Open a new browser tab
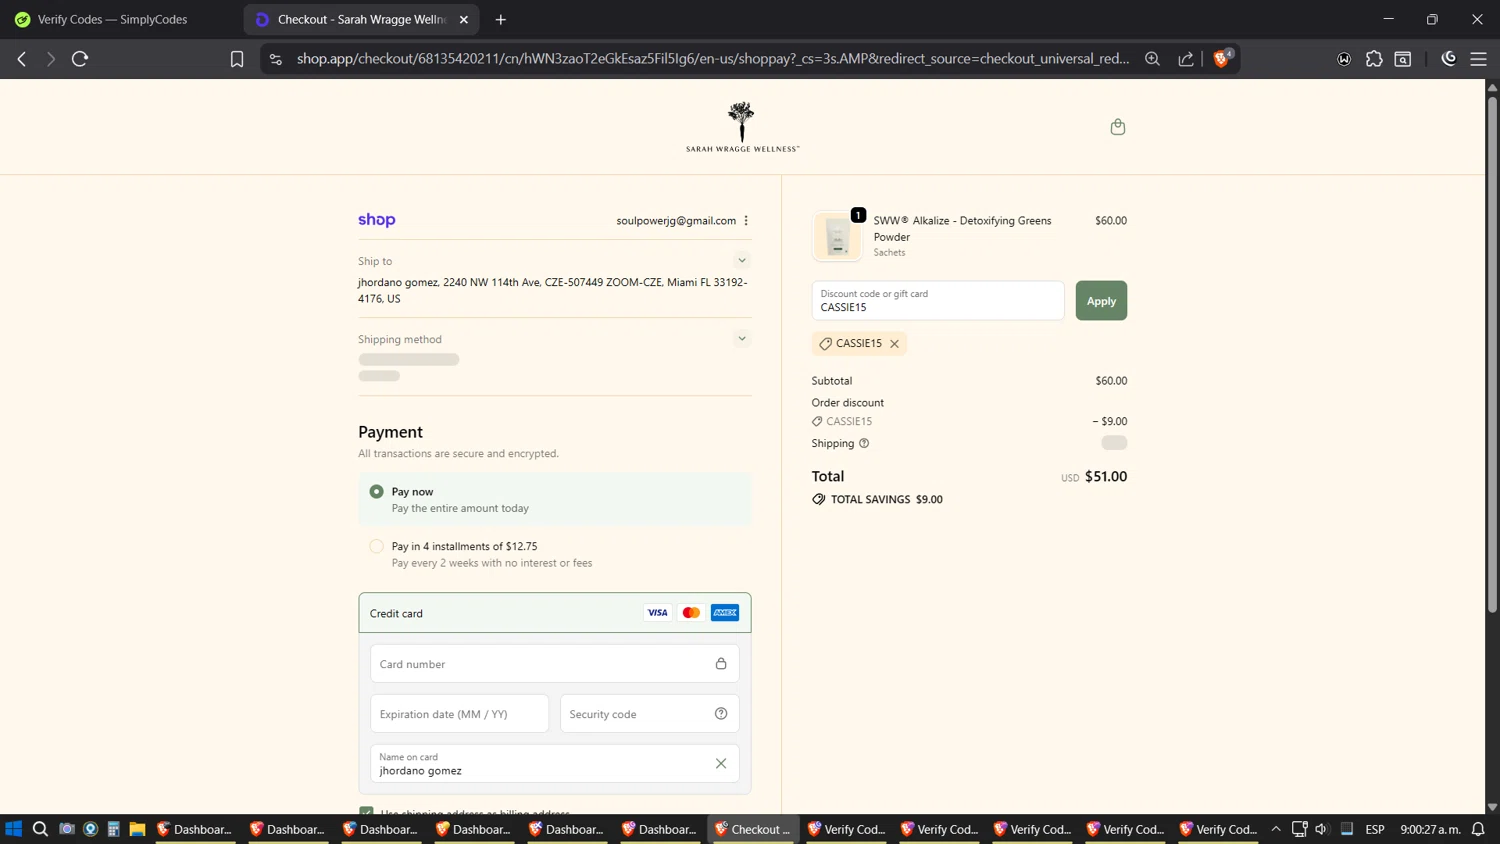 [501, 19]
